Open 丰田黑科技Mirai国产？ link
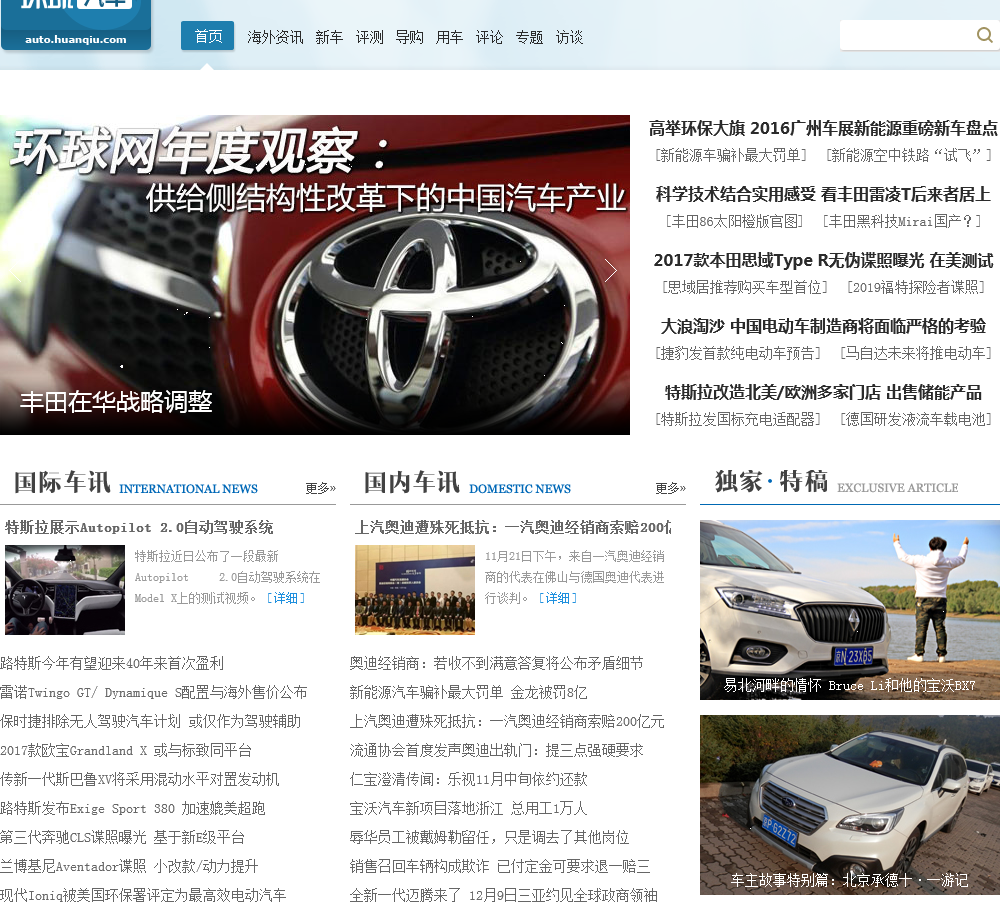1000x909 pixels. [902, 221]
